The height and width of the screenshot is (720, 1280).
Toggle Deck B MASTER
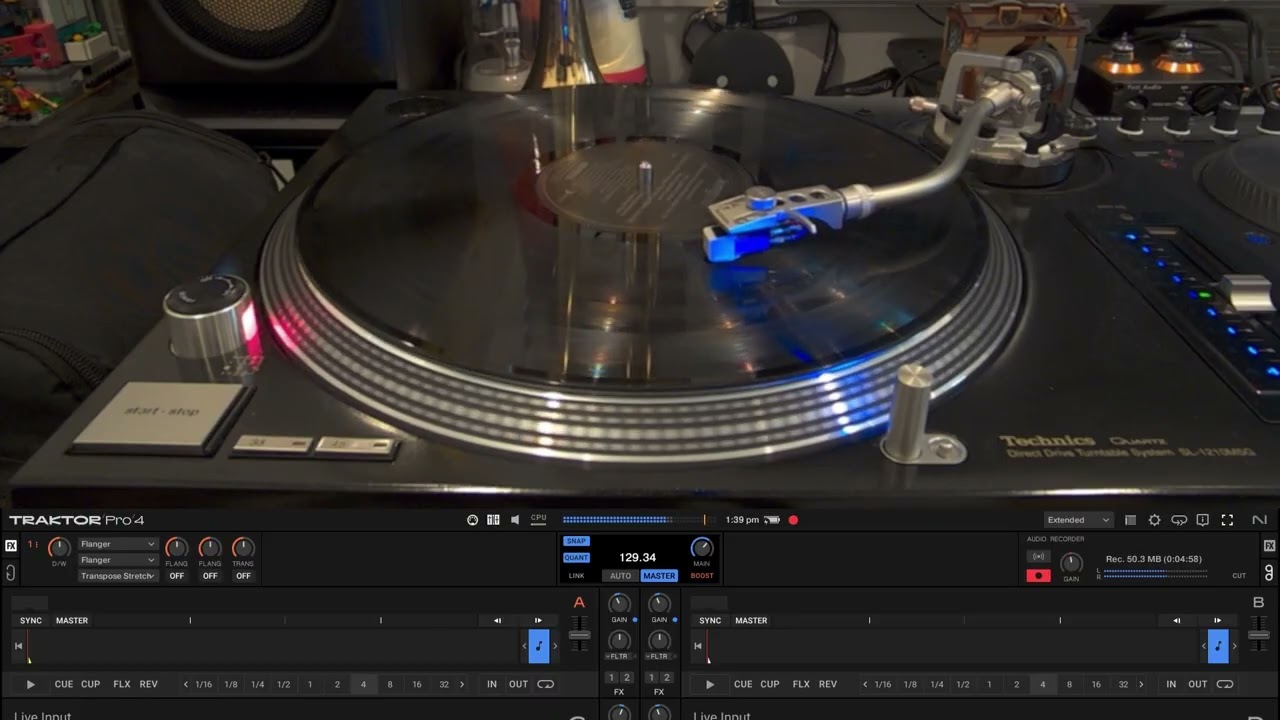click(x=751, y=621)
